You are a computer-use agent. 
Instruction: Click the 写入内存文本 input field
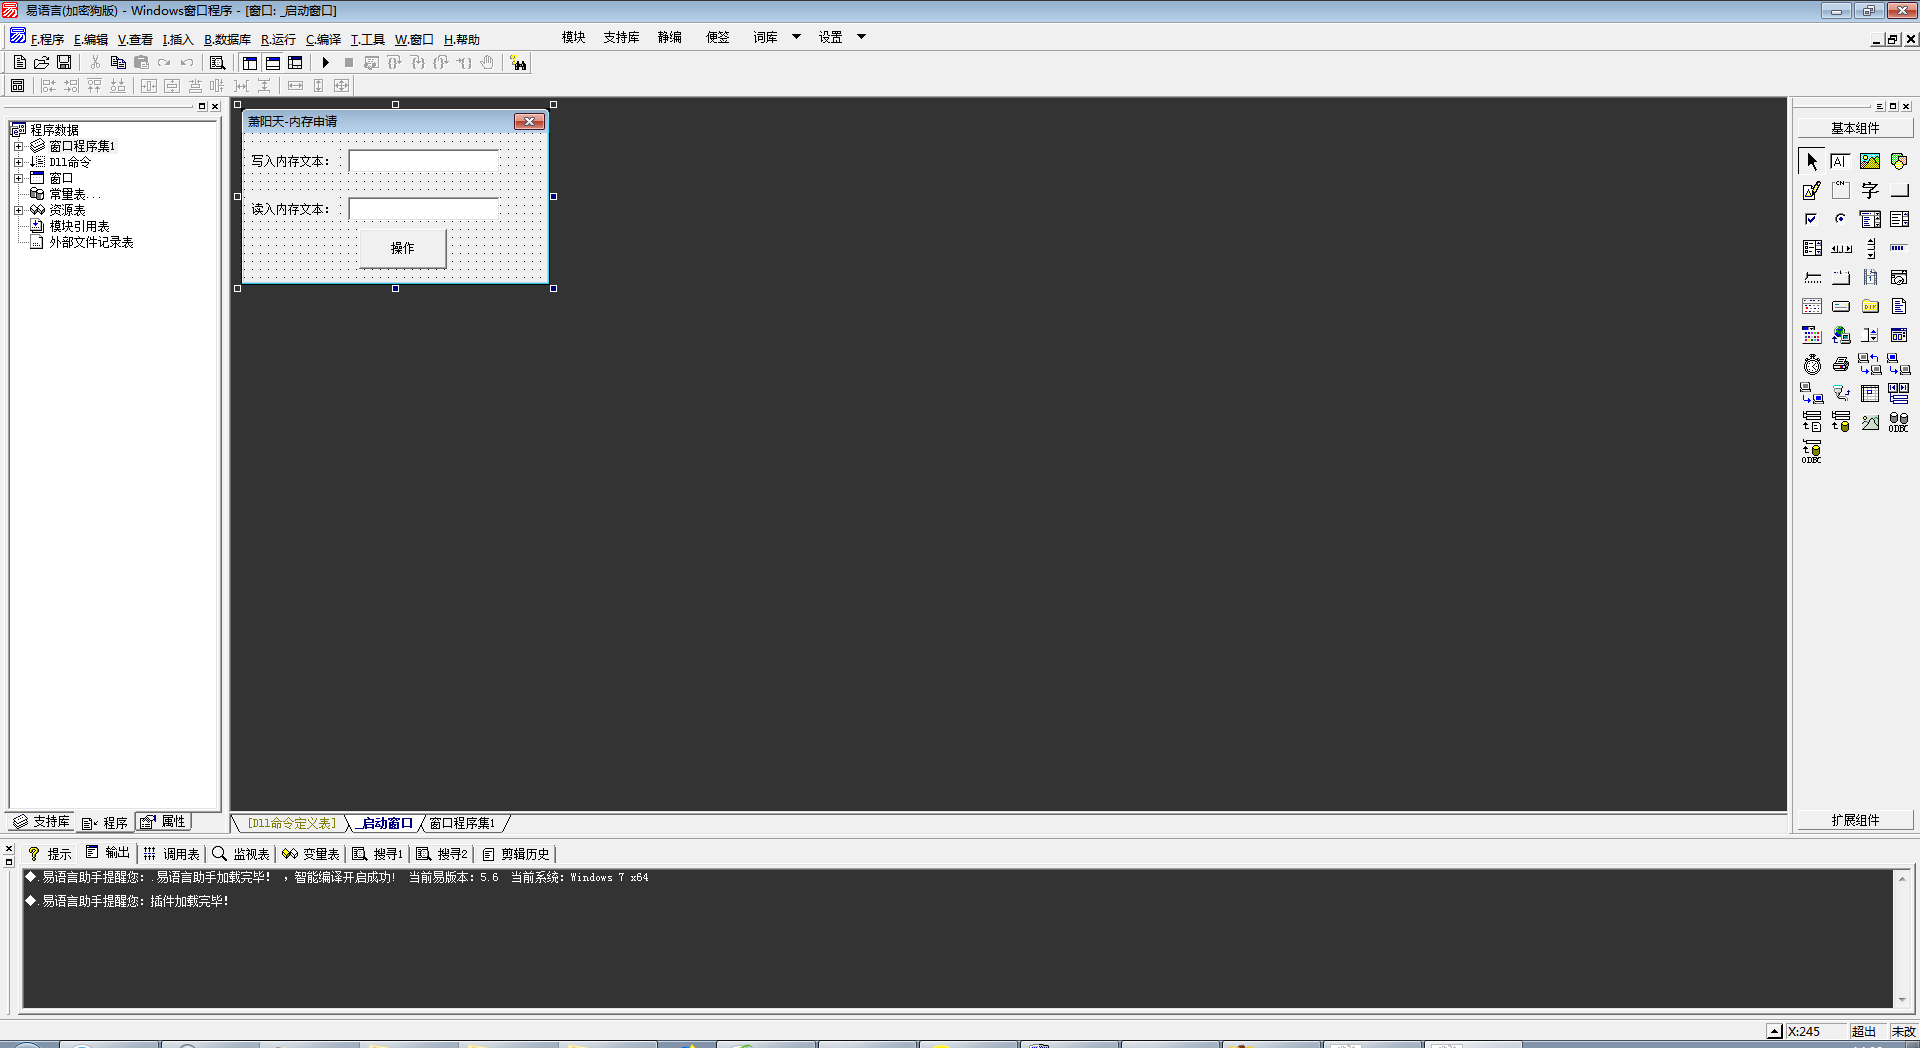[x=423, y=161]
